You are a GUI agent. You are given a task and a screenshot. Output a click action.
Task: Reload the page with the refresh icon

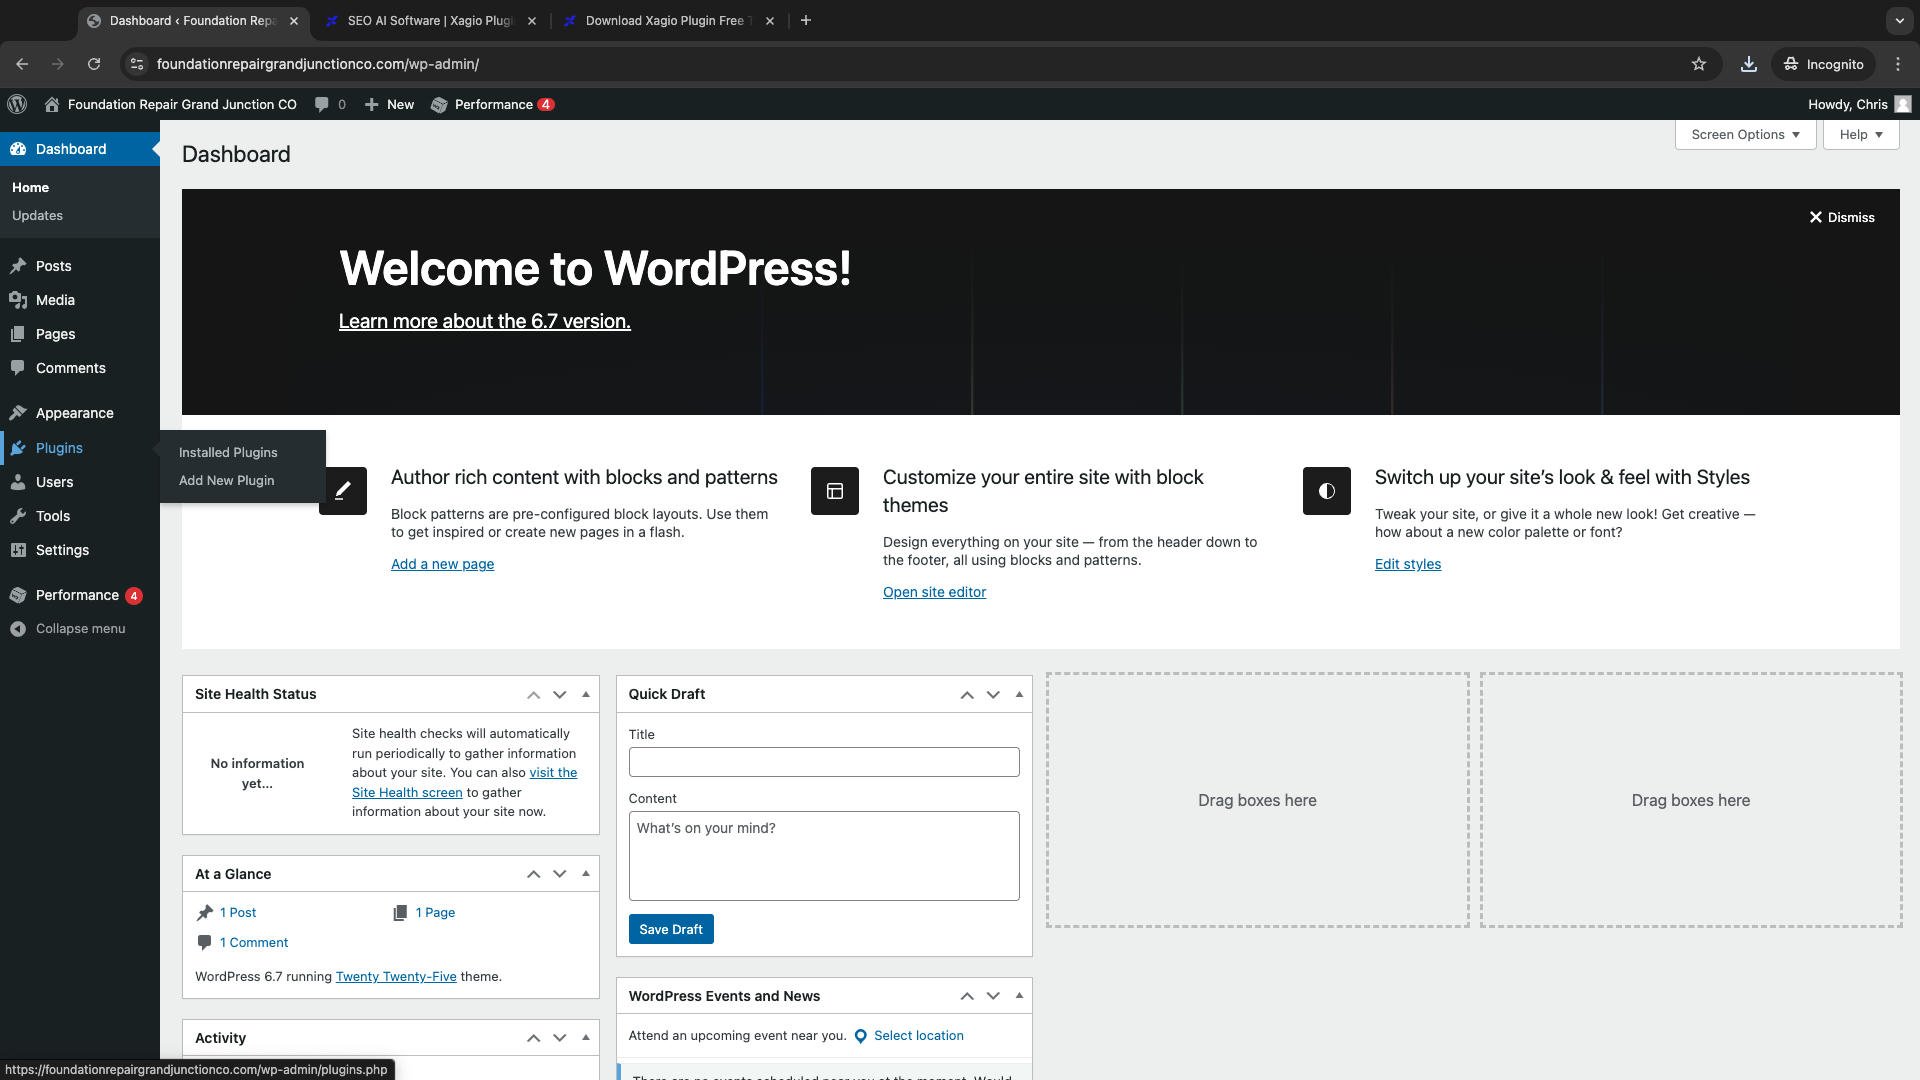94,64
